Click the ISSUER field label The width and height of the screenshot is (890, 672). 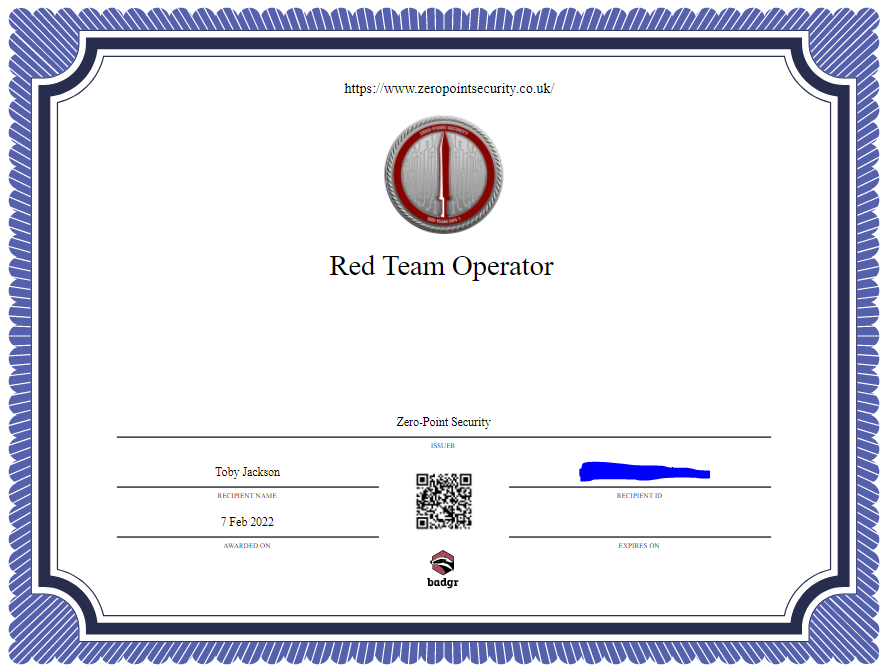coord(443,446)
